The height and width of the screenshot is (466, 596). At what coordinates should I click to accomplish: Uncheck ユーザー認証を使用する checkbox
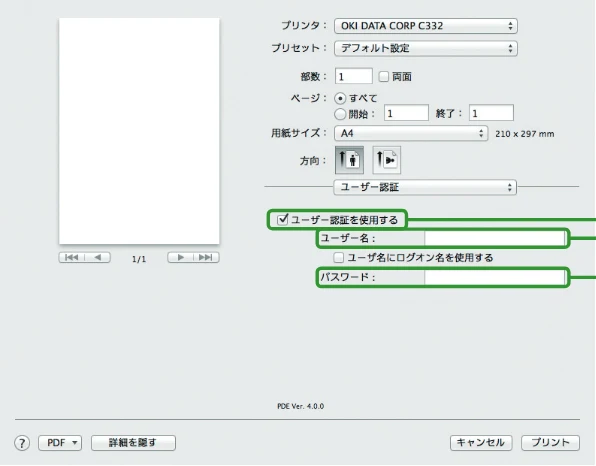[x=282, y=219]
